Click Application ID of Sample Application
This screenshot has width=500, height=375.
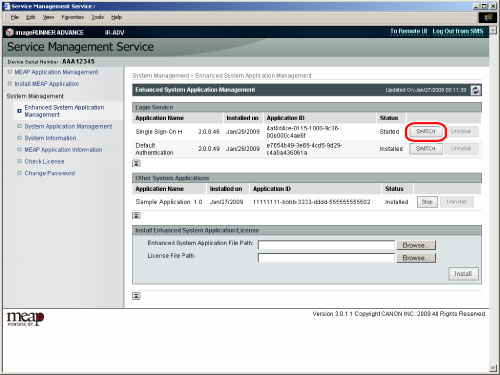tap(311, 202)
